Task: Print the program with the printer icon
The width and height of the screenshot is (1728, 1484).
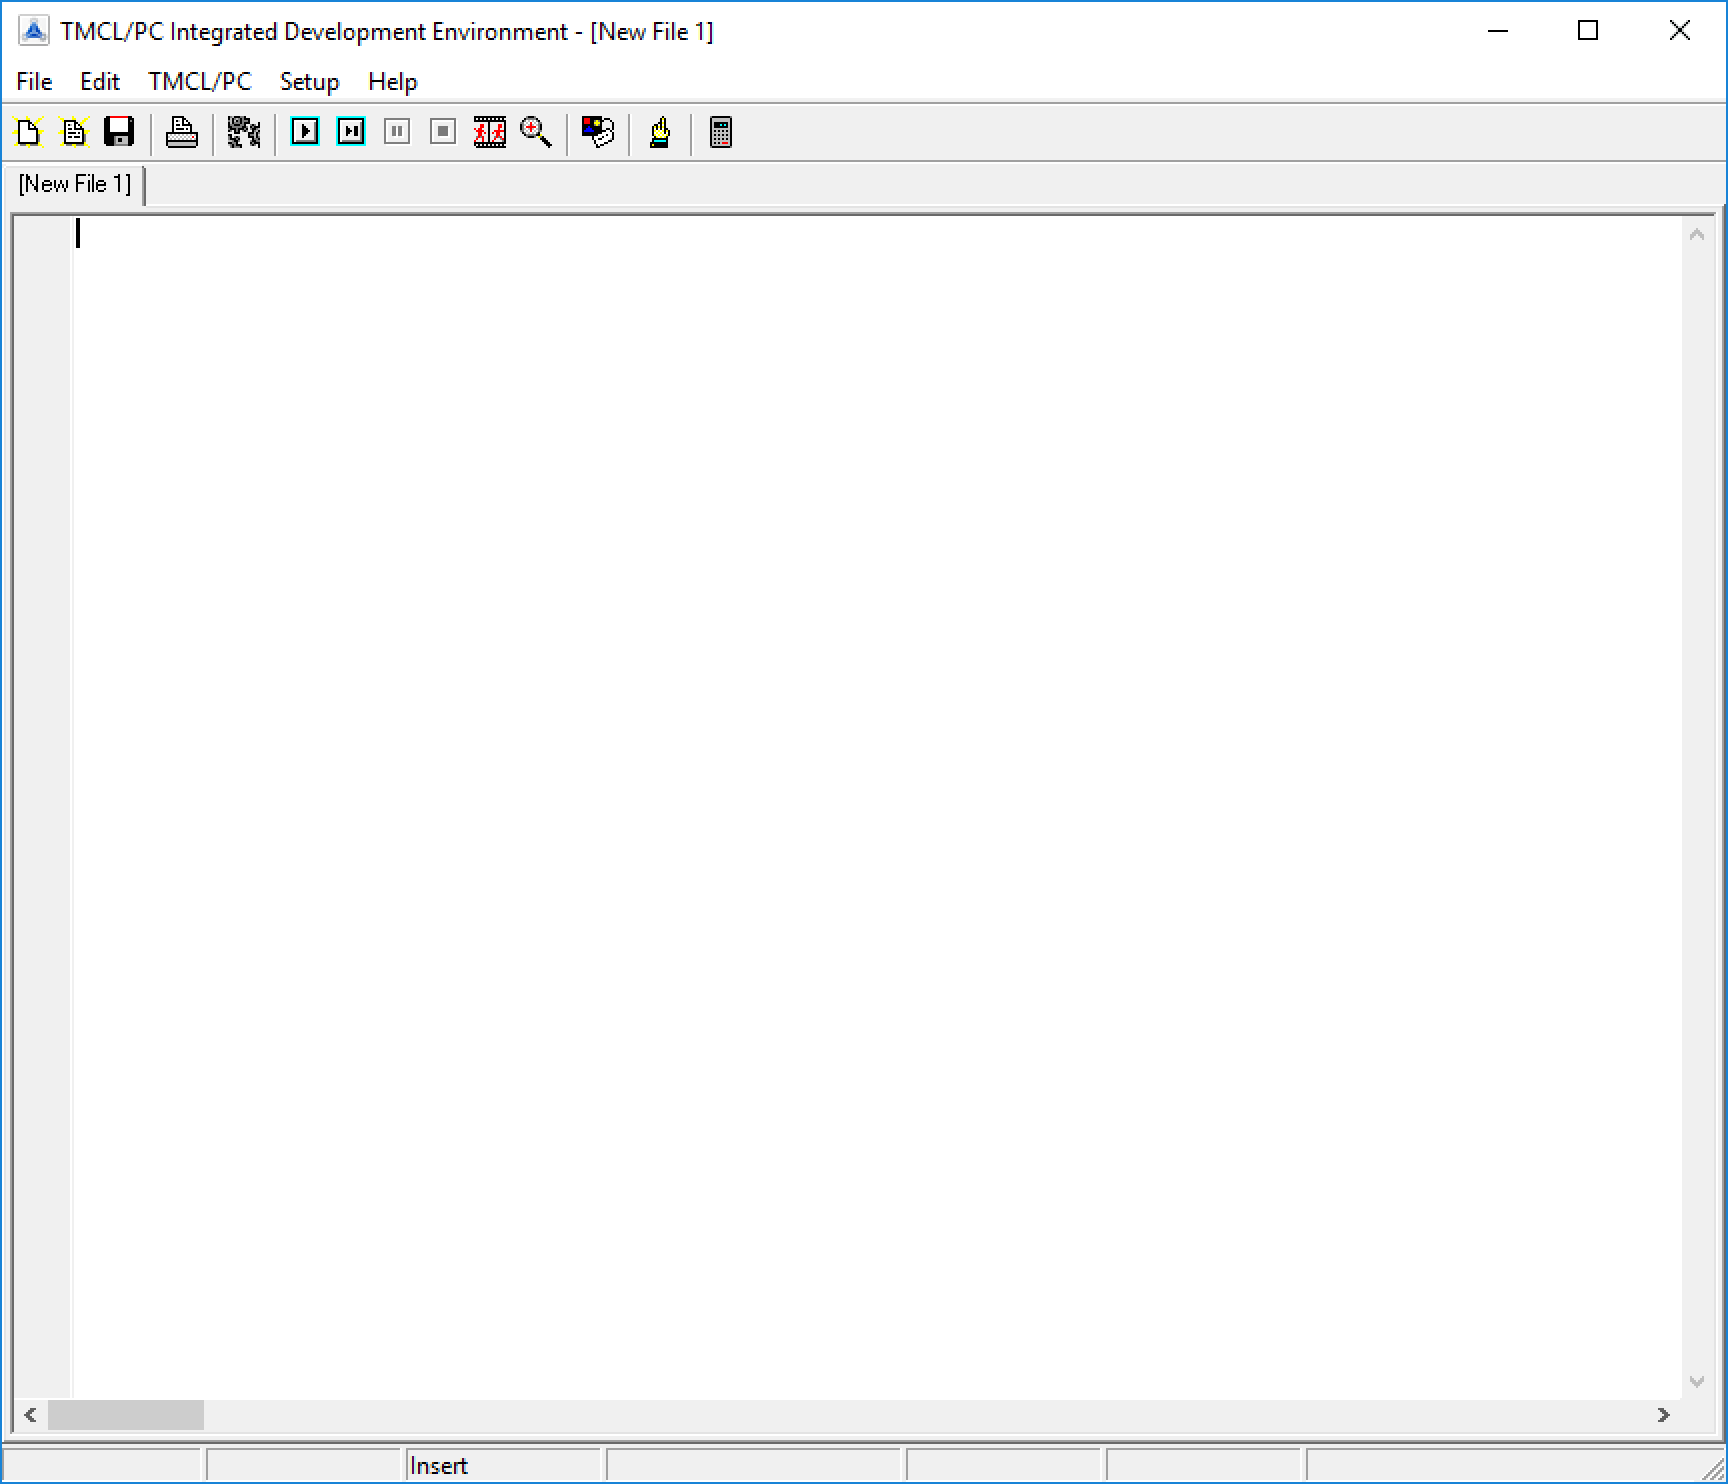Action: click(x=181, y=132)
